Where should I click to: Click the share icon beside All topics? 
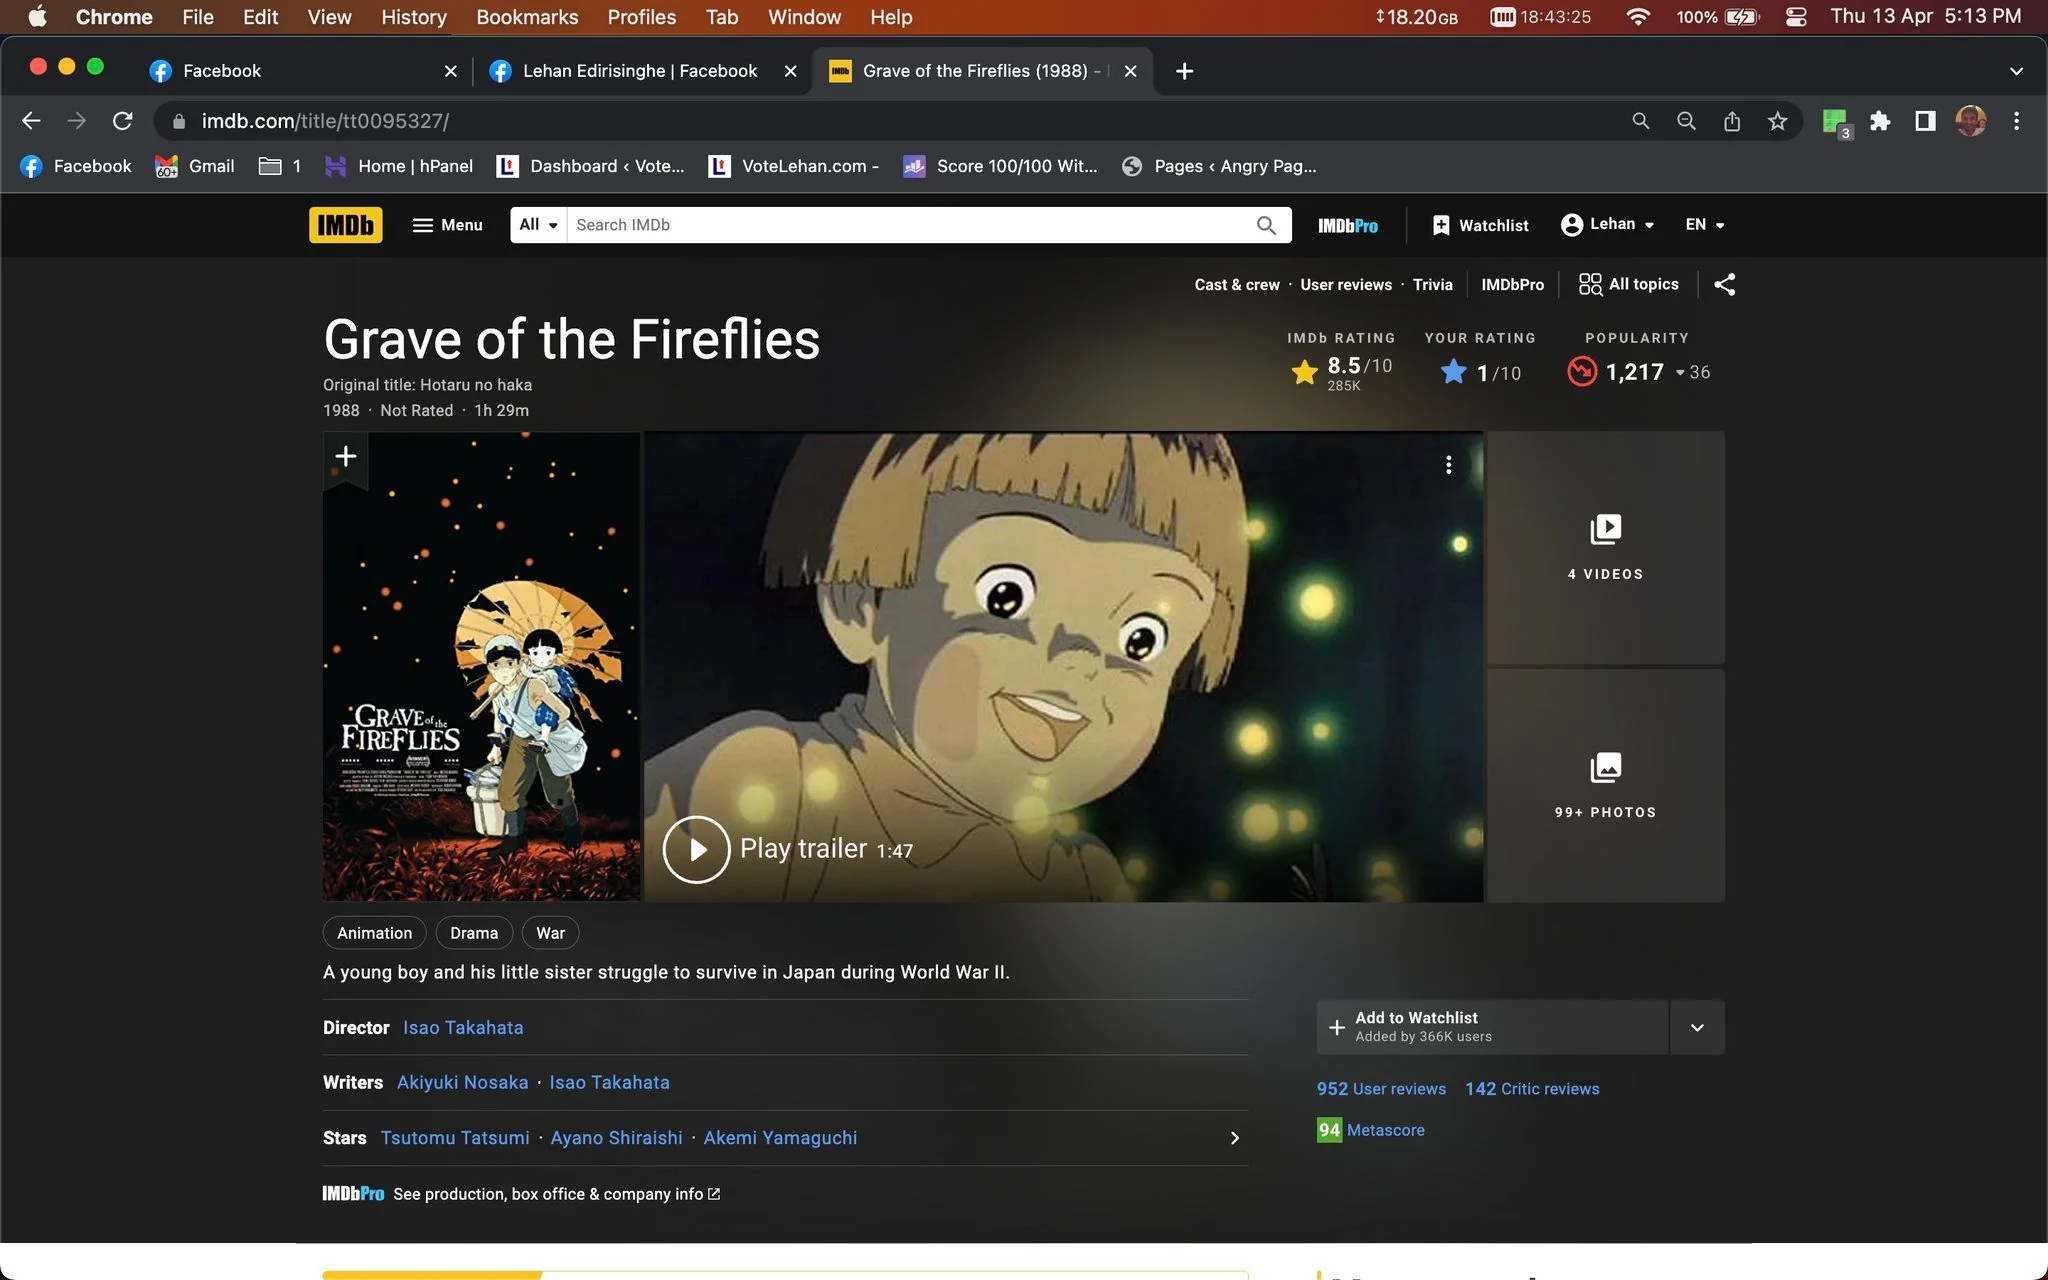pyautogui.click(x=1724, y=284)
